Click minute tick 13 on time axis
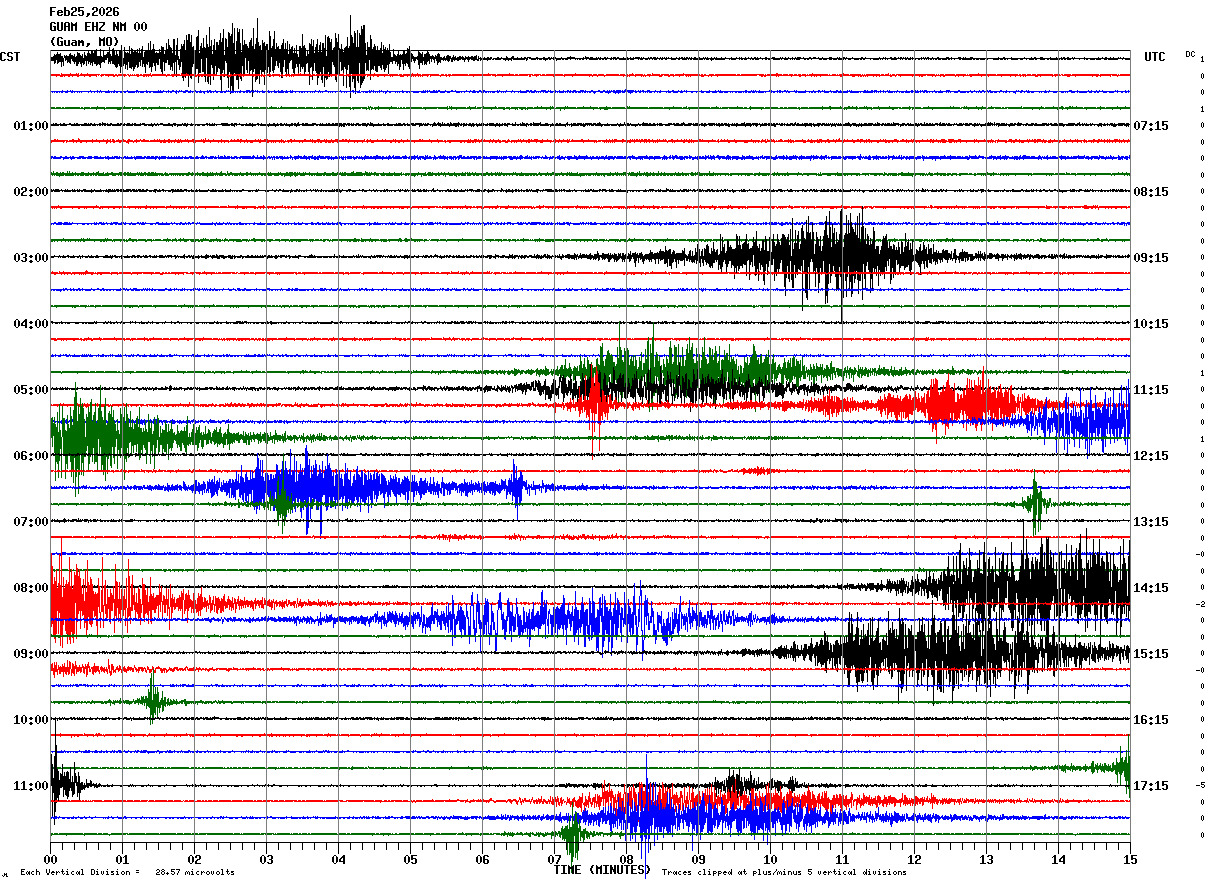This screenshot has height=886, width=1210. click(x=986, y=859)
